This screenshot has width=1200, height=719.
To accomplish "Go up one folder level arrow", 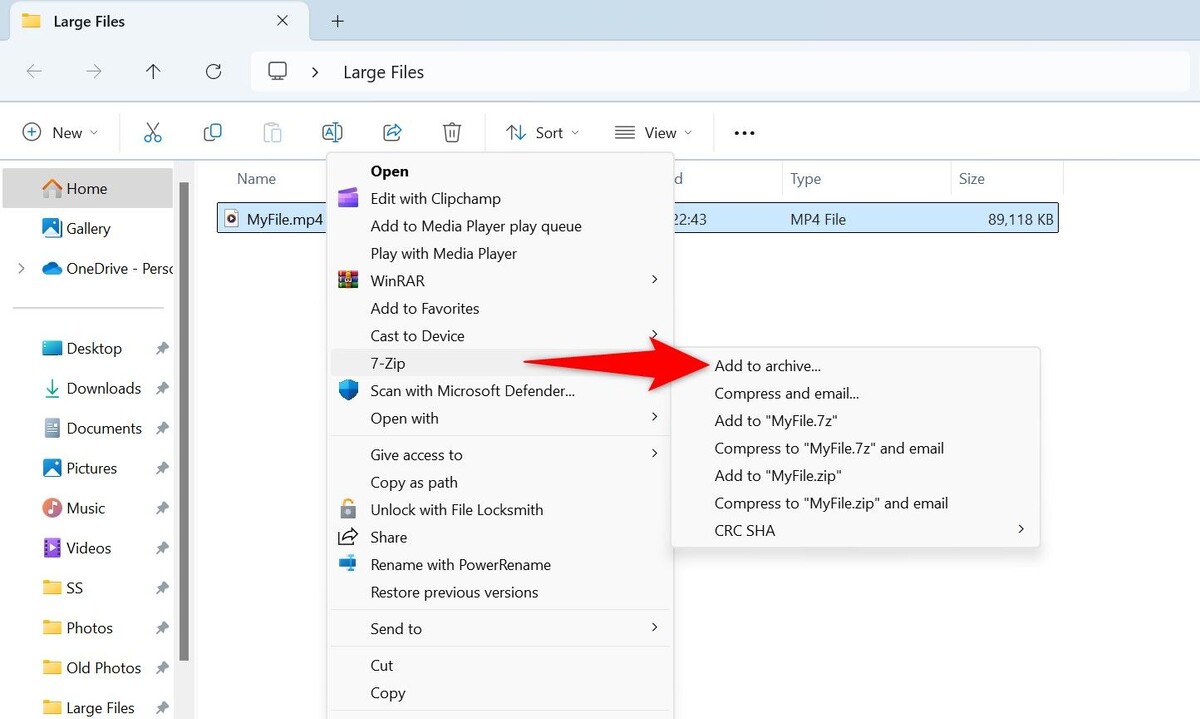I will pyautogui.click(x=153, y=71).
